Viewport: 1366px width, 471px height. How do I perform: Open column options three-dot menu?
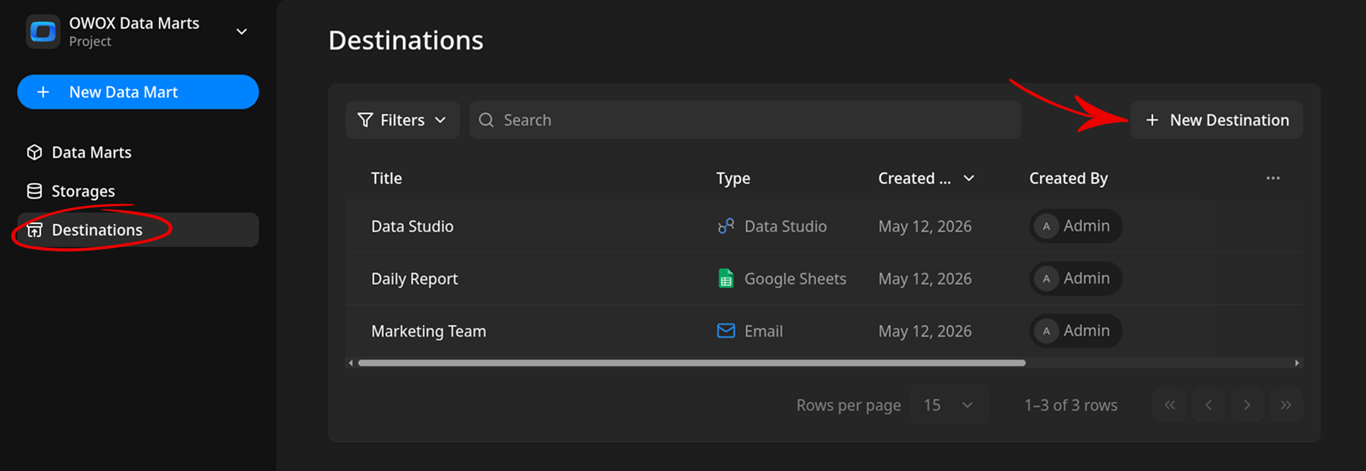pyautogui.click(x=1273, y=178)
